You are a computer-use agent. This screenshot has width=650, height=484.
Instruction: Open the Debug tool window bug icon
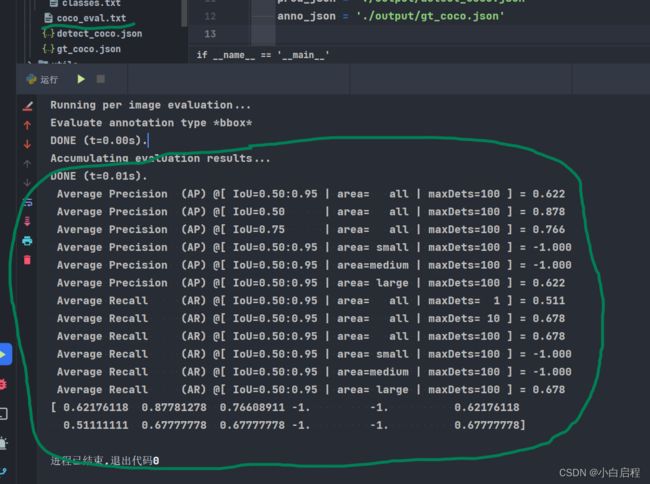[x=3, y=384]
